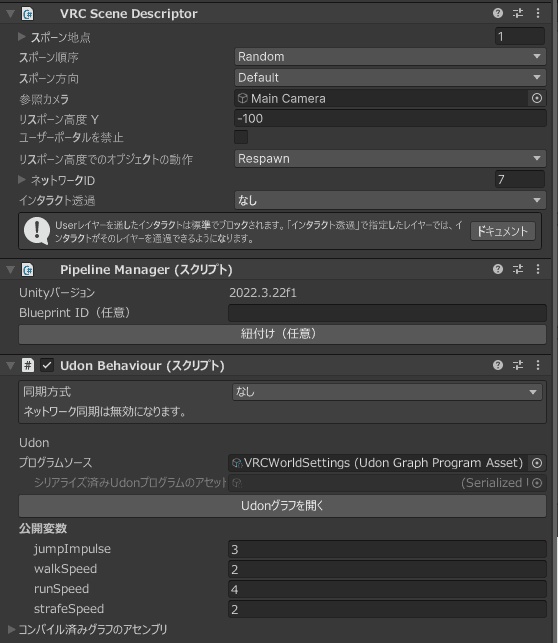The width and height of the screenshot is (558, 643).
Task: Open Pipeline Manager kebab menu
Action: point(538,269)
